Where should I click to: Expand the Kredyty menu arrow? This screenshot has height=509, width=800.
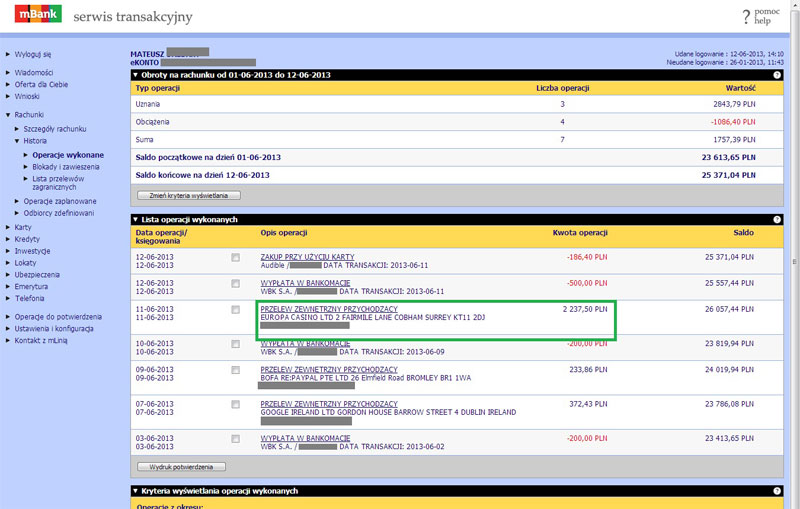[x=8, y=239]
